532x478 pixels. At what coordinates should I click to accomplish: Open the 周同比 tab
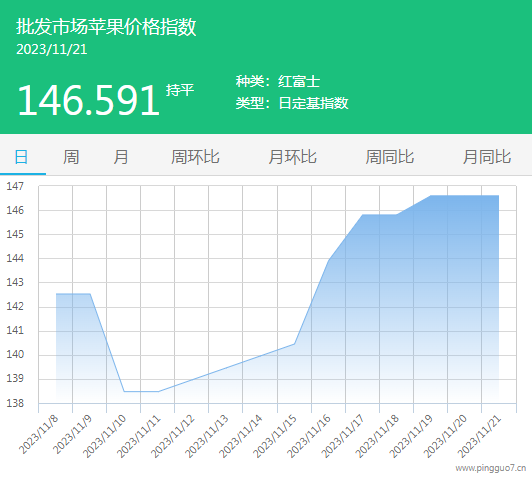(390, 157)
